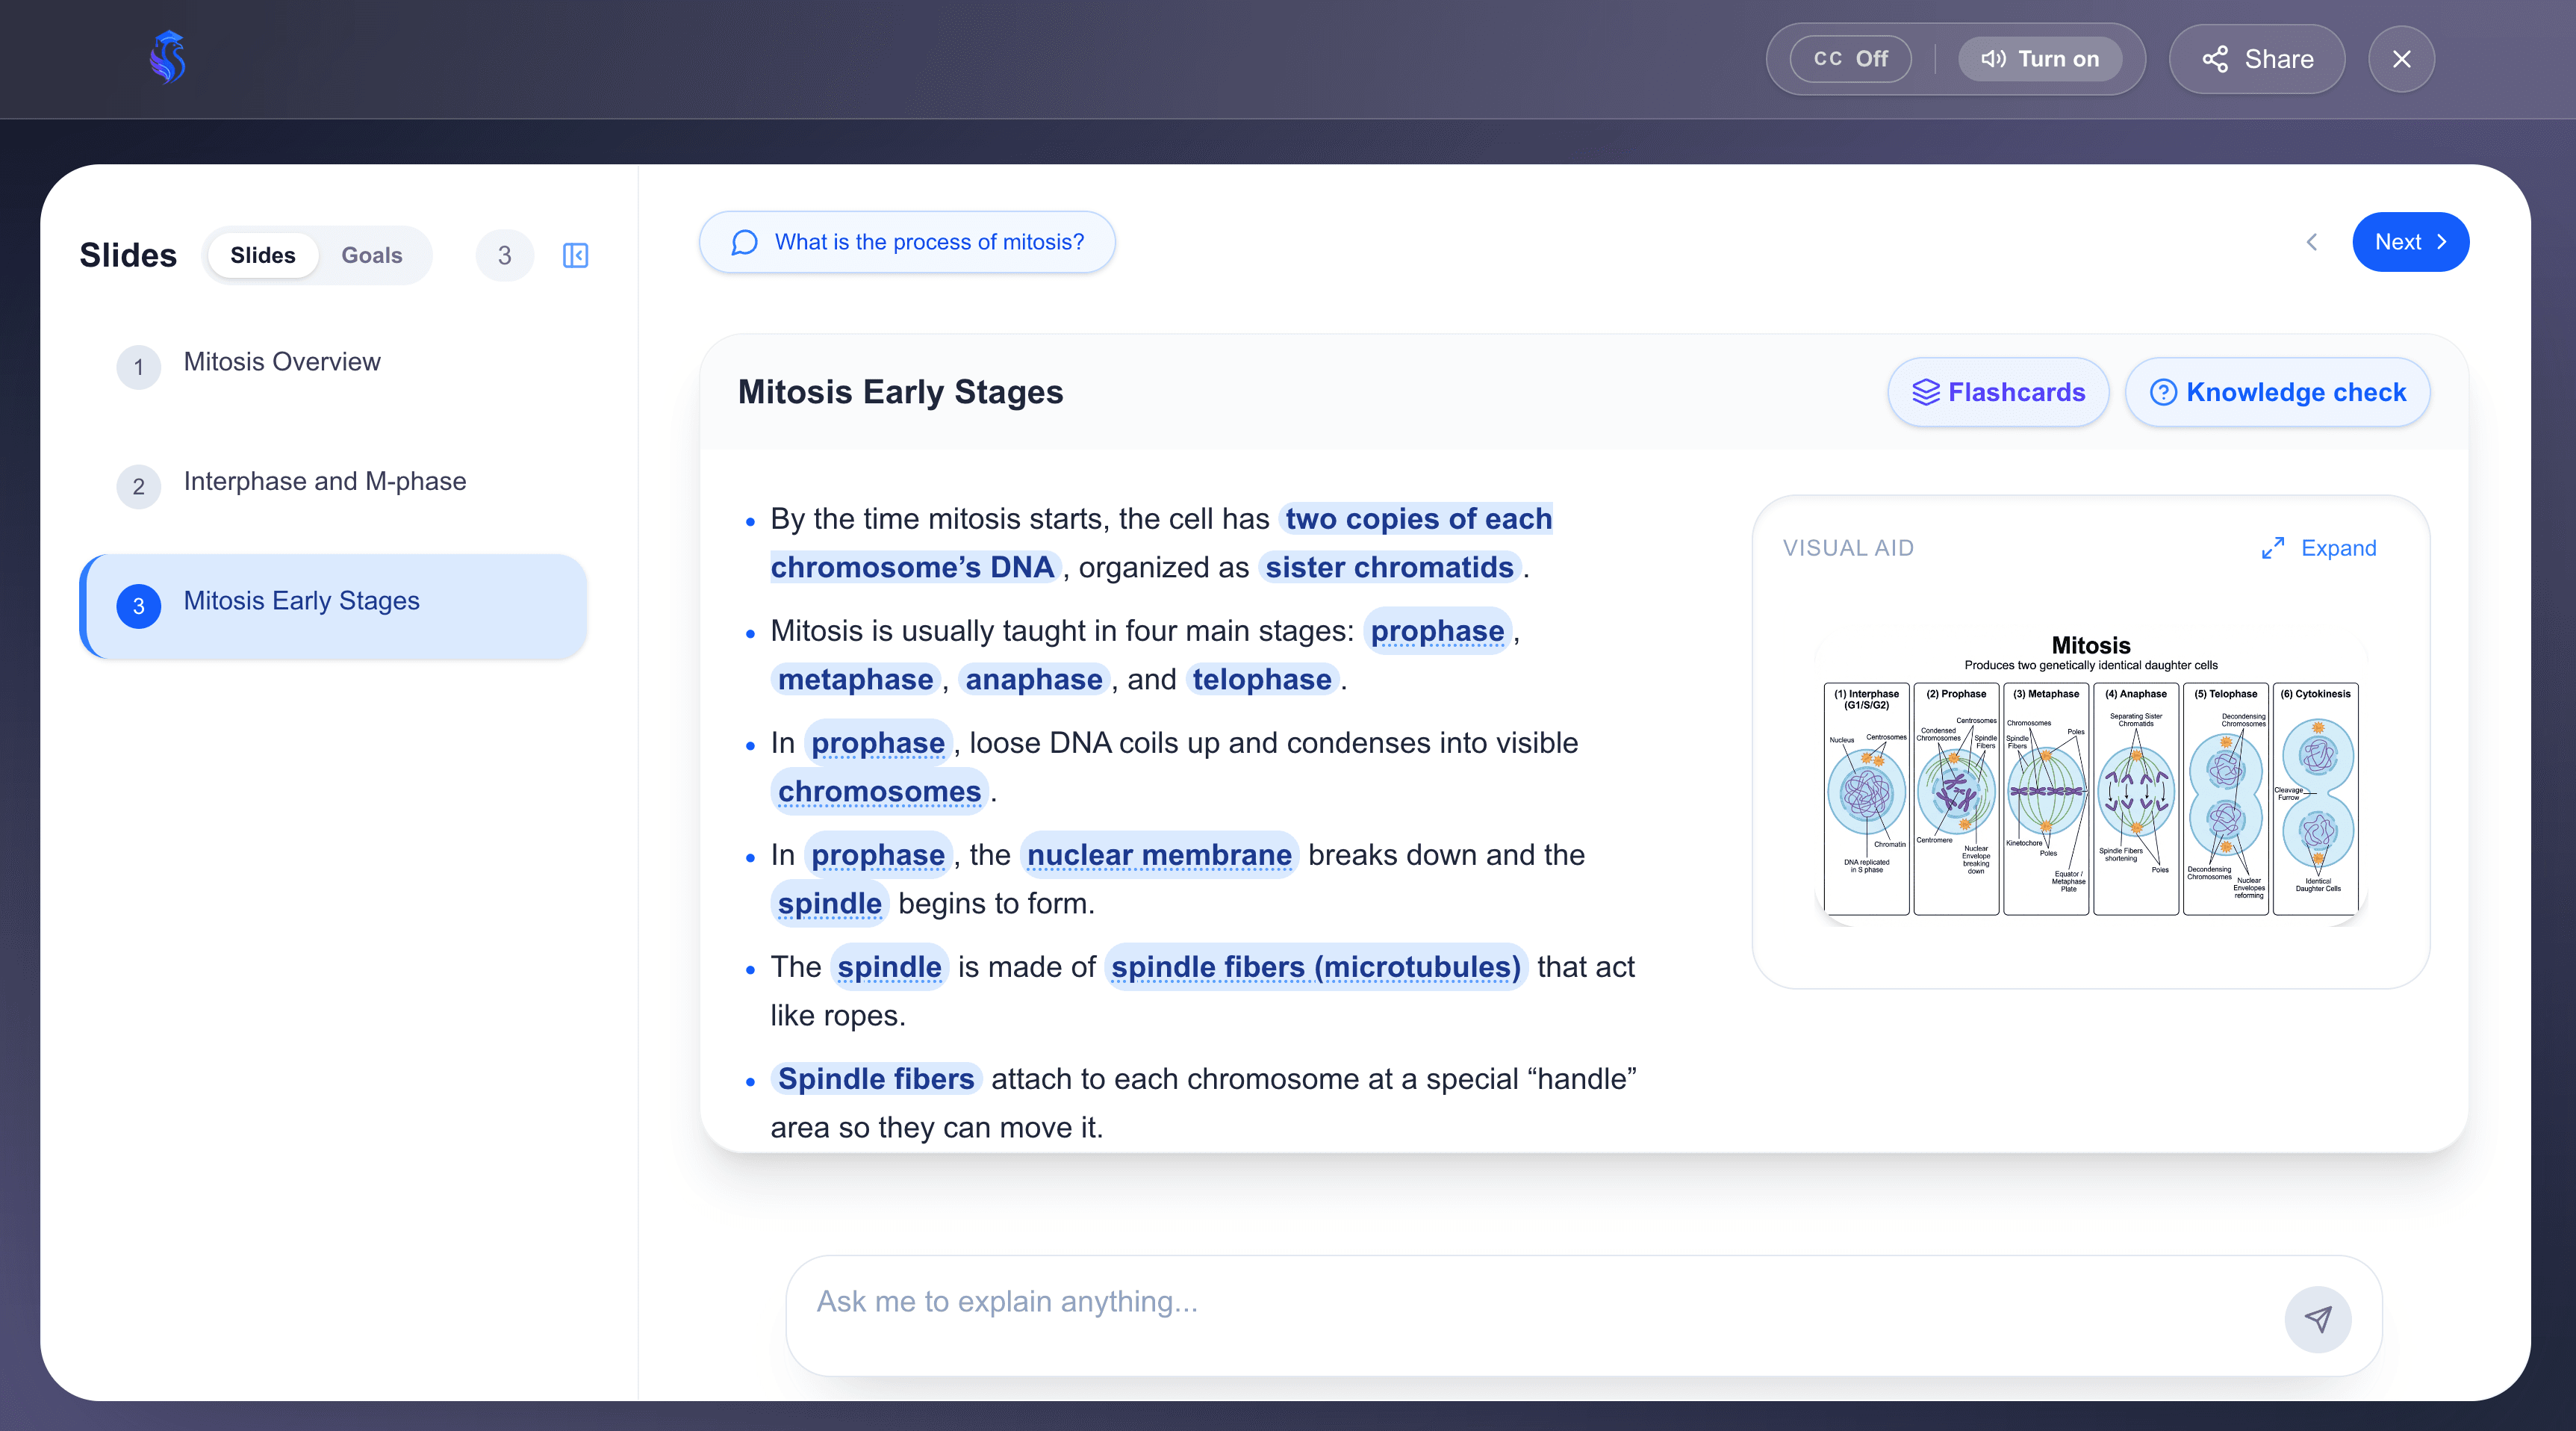Click the send message paper plane icon
Image resolution: width=2576 pixels, height=1431 pixels.
(2317, 1319)
